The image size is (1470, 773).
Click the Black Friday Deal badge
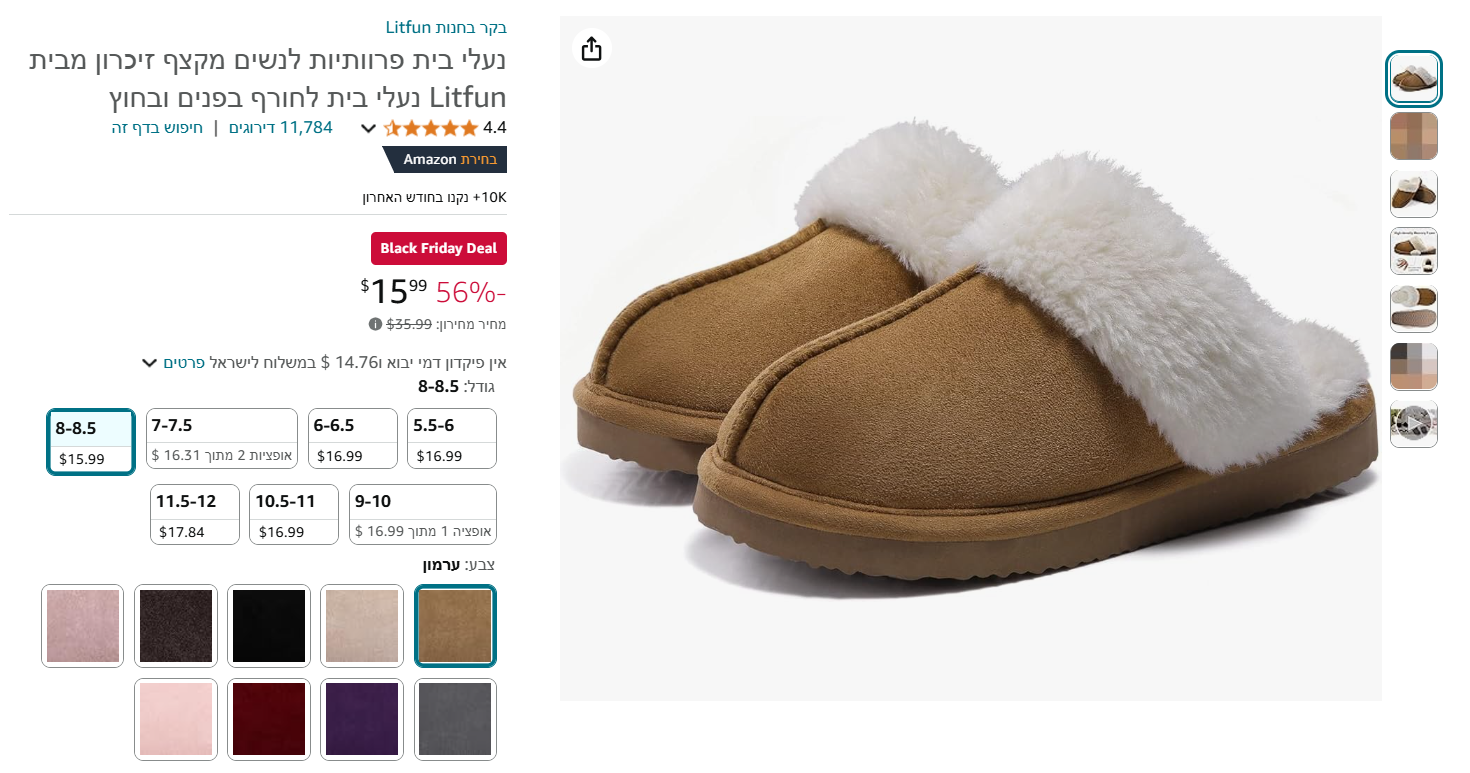(x=438, y=249)
